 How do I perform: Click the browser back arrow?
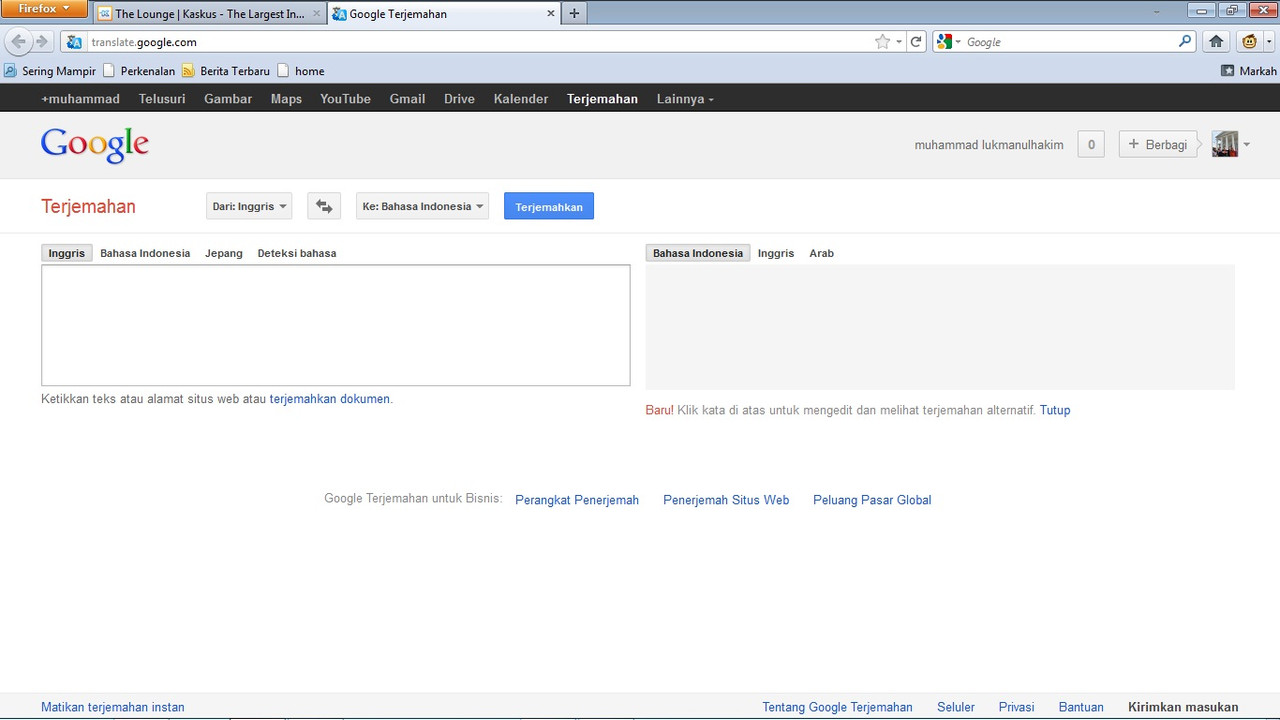[x=18, y=42]
